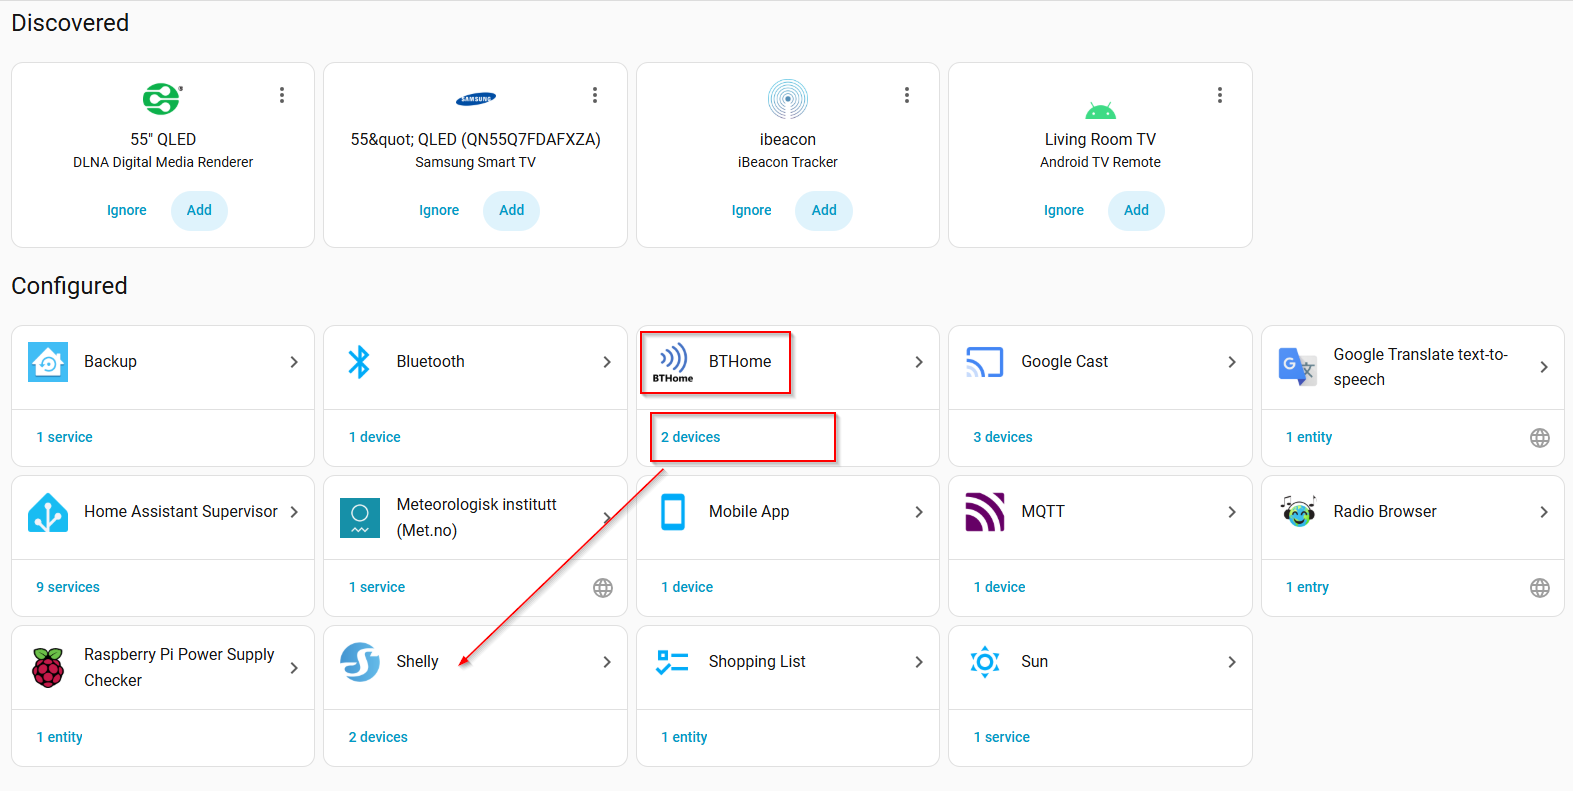Click the Backup integration icon
This screenshot has width=1573, height=791.
pyautogui.click(x=48, y=362)
